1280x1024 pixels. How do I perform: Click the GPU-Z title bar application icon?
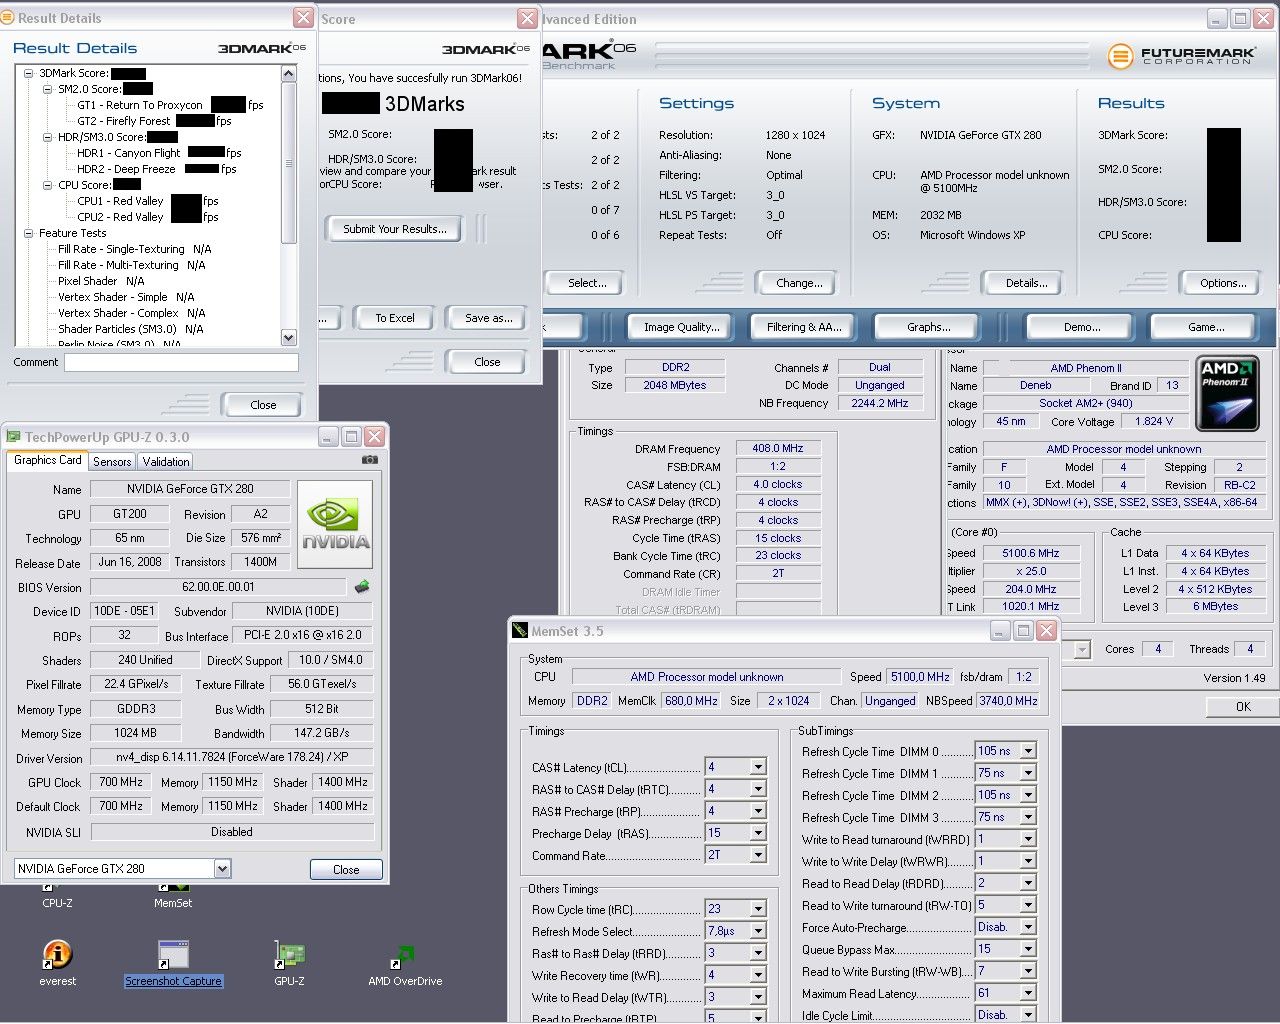point(14,437)
